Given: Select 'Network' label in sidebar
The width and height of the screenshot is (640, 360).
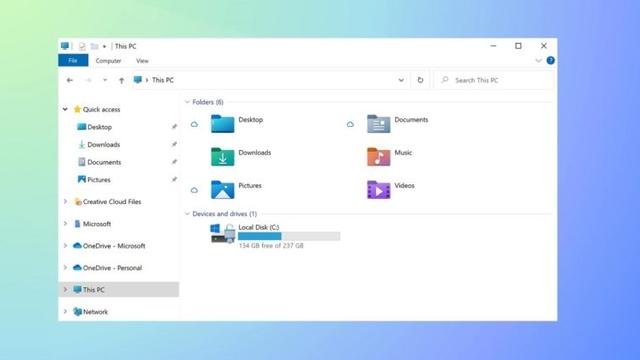Looking at the screenshot, I should (x=96, y=312).
